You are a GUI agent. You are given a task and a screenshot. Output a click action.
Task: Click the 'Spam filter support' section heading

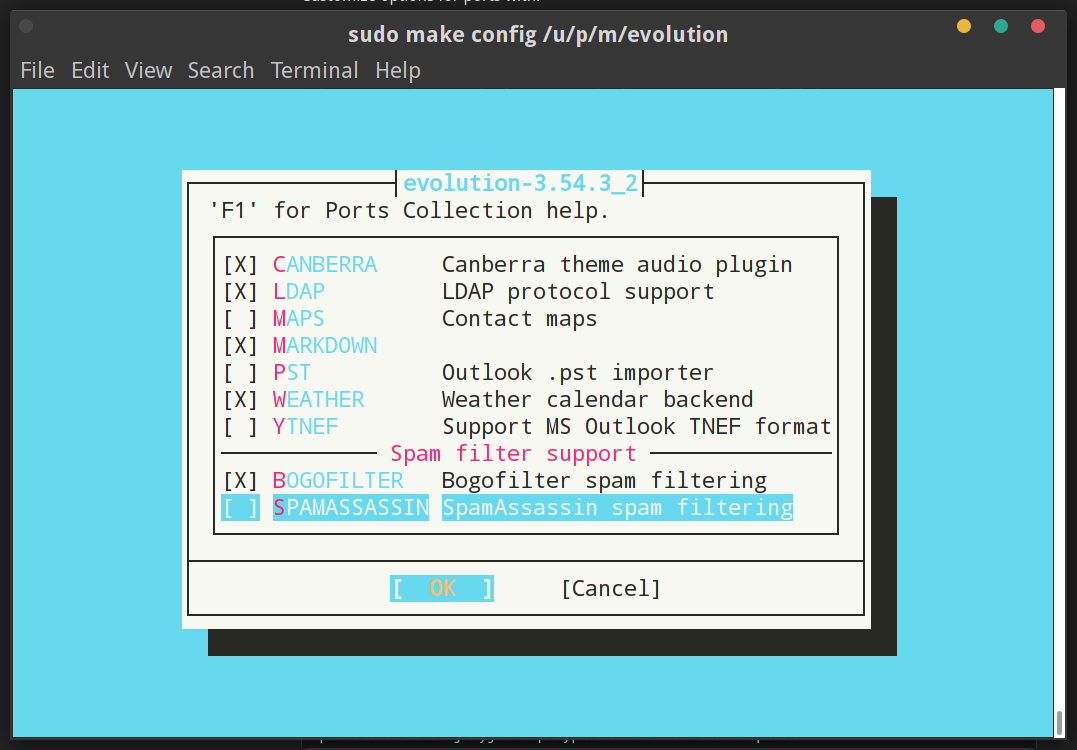point(513,453)
